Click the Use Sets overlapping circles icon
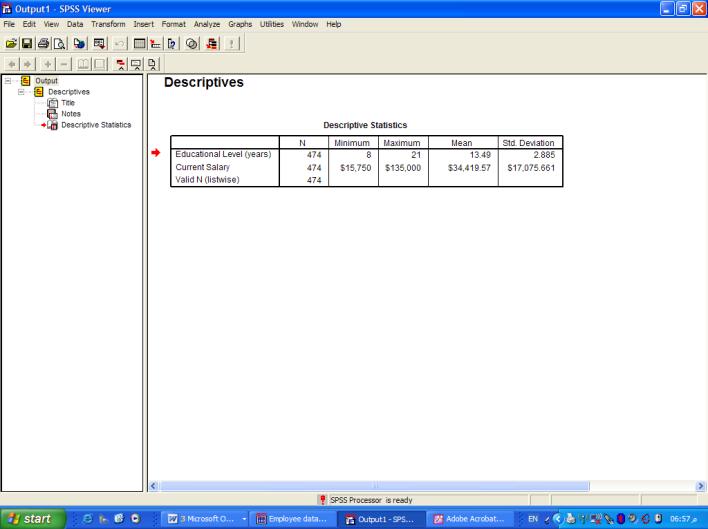This screenshot has width=708, height=529. (x=191, y=43)
